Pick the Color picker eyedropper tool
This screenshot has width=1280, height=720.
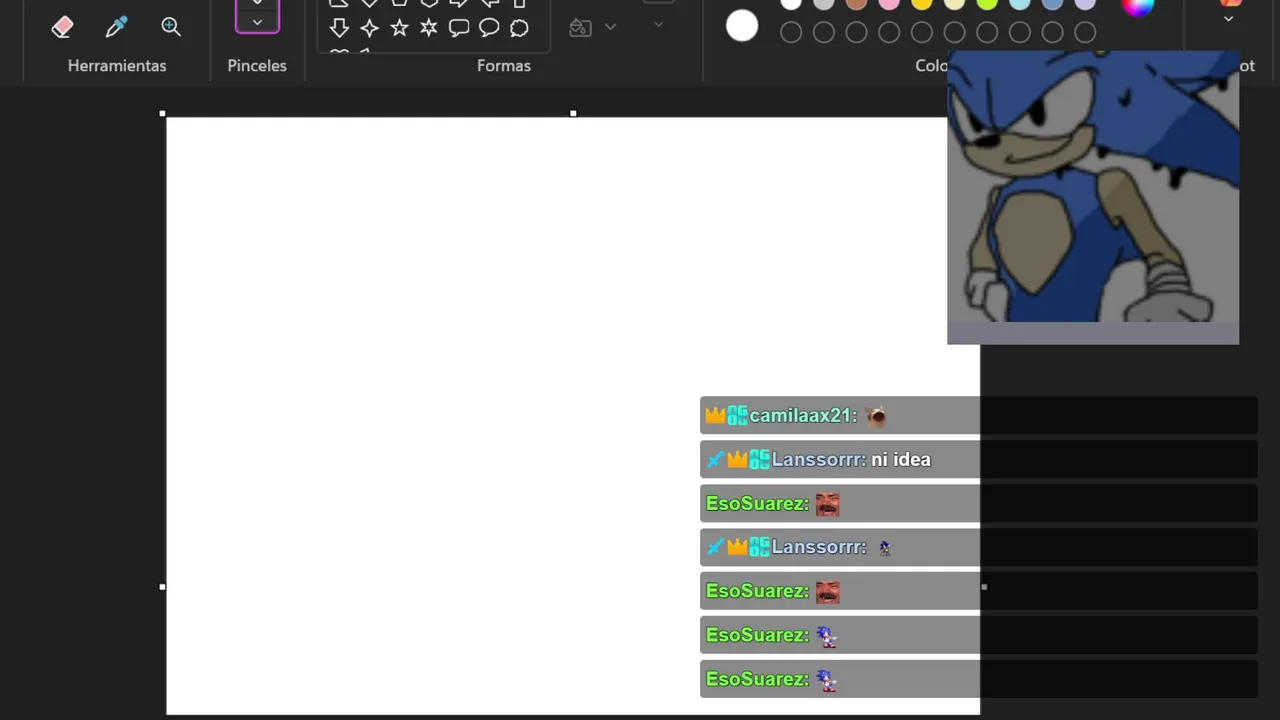click(117, 27)
